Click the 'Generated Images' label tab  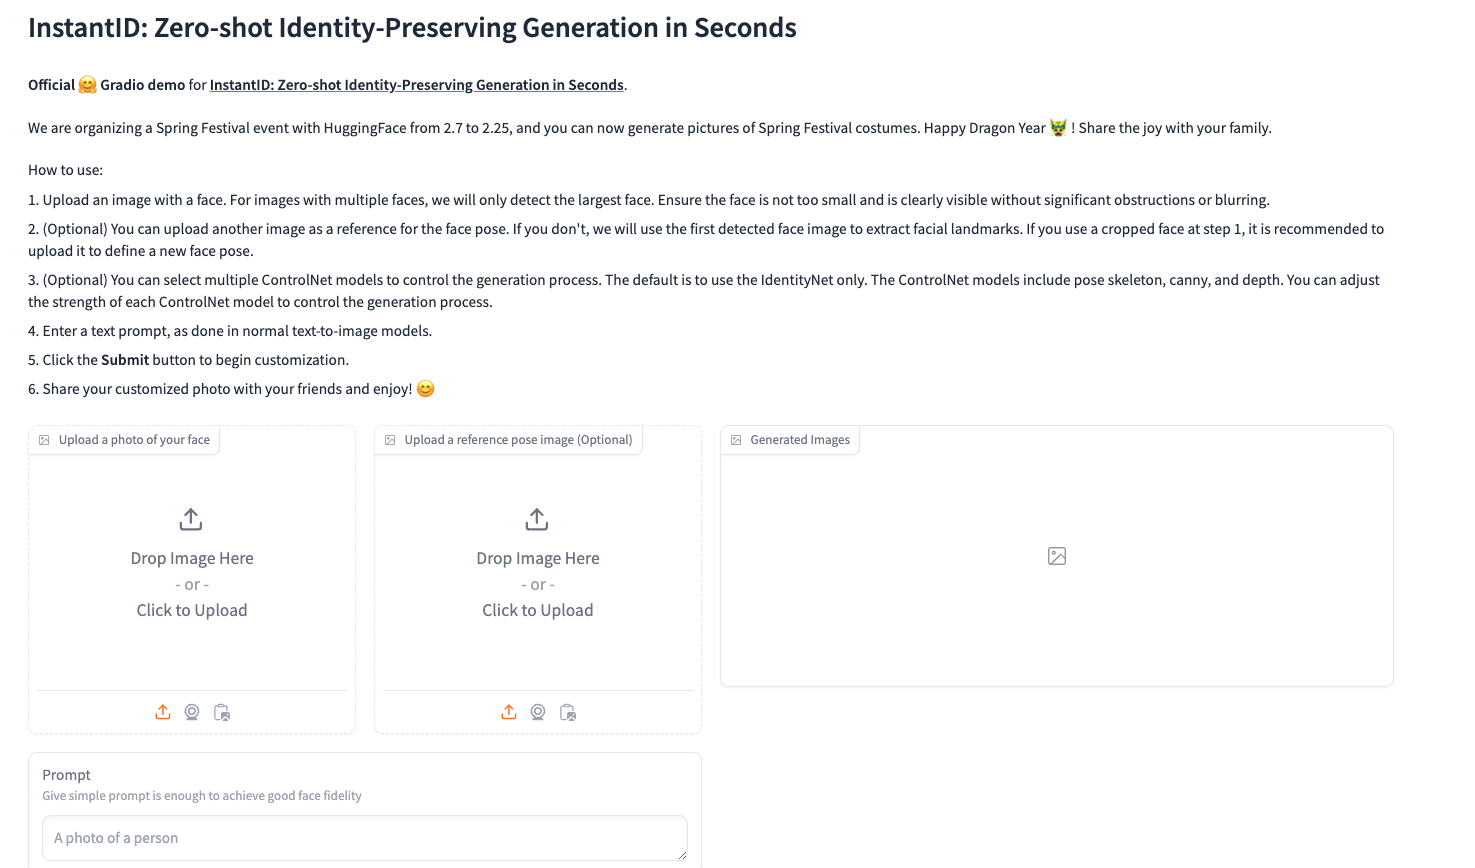(x=799, y=440)
